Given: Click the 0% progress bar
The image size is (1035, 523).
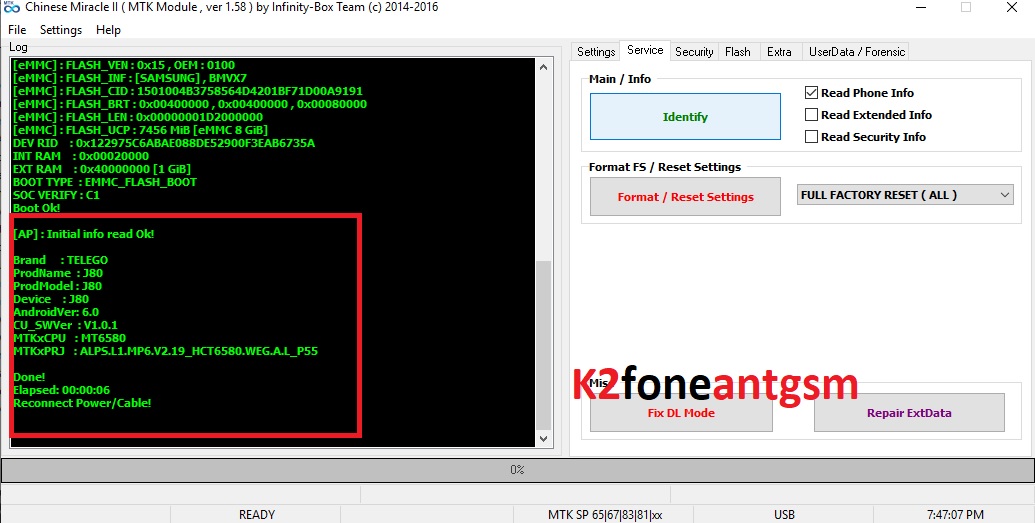Looking at the screenshot, I should (x=518, y=470).
